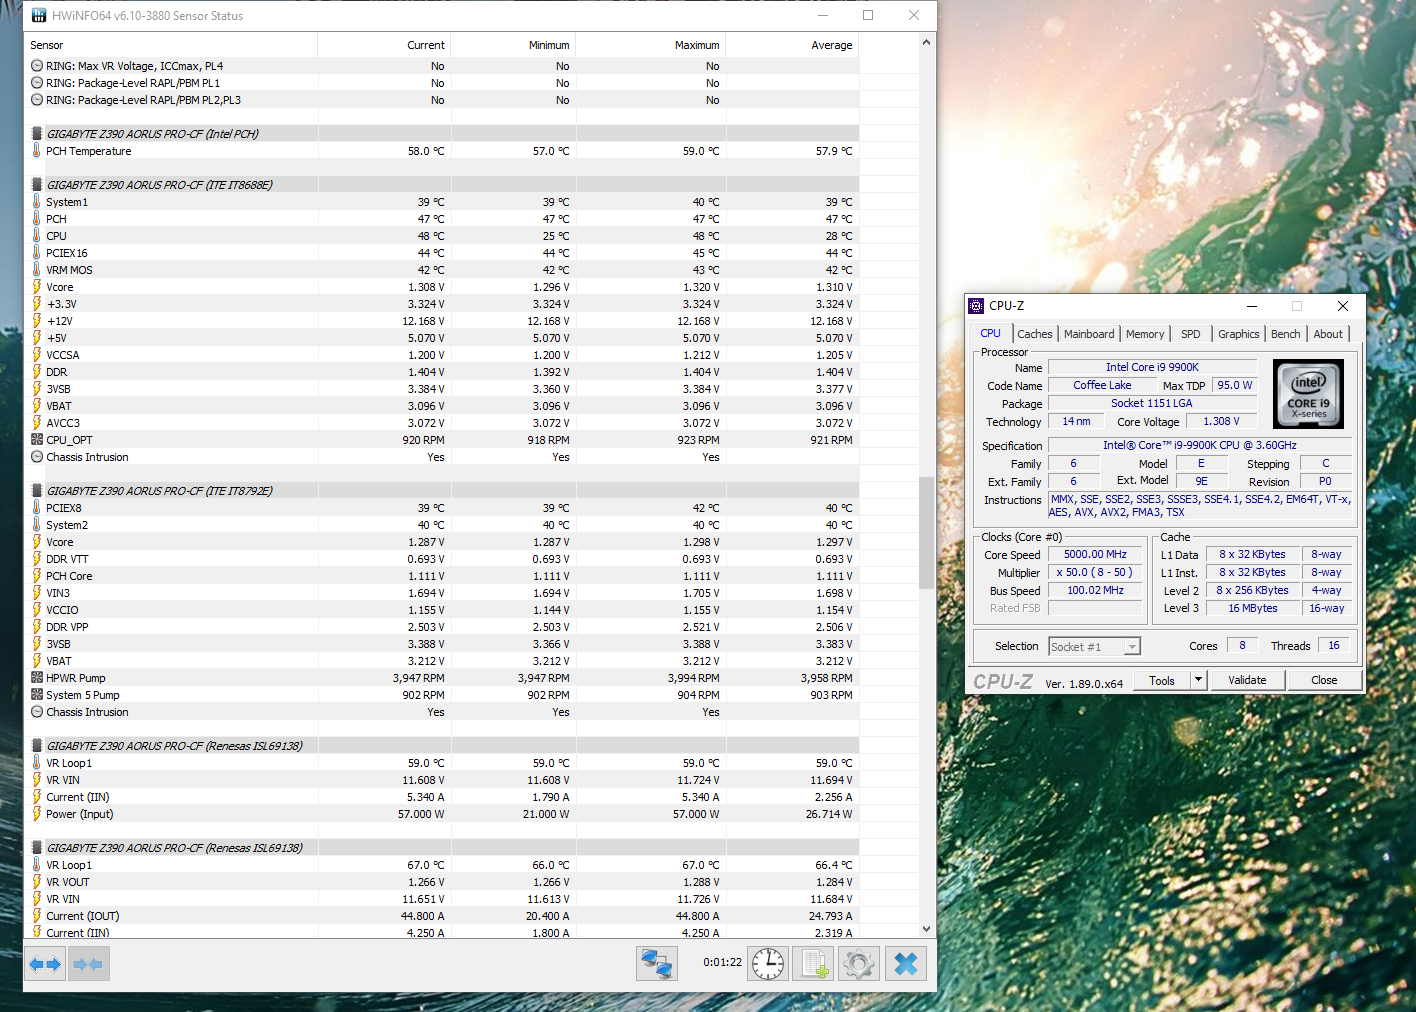The image size is (1416, 1012).
Task: Click scroll down arrow in sensor list
Action: [926, 929]
